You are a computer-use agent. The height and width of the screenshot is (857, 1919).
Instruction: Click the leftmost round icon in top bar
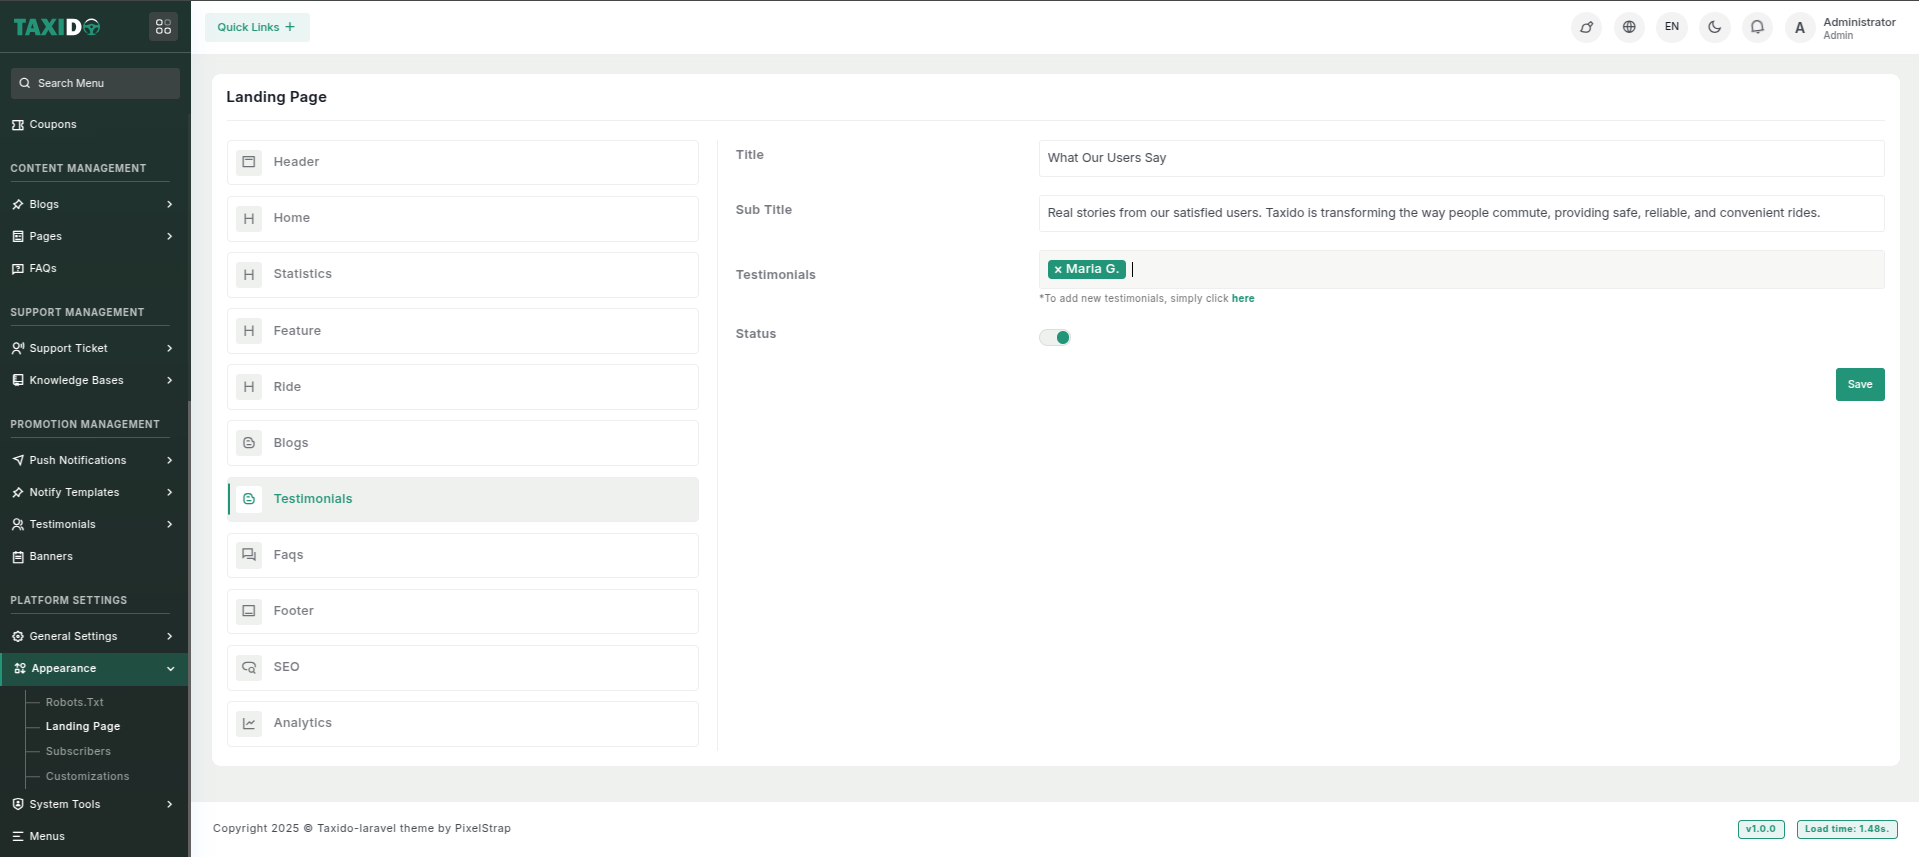[1586, 27]
